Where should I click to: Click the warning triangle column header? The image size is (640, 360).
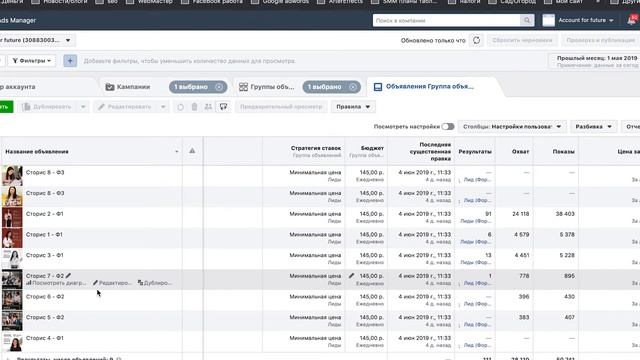[x=192, y=151]
